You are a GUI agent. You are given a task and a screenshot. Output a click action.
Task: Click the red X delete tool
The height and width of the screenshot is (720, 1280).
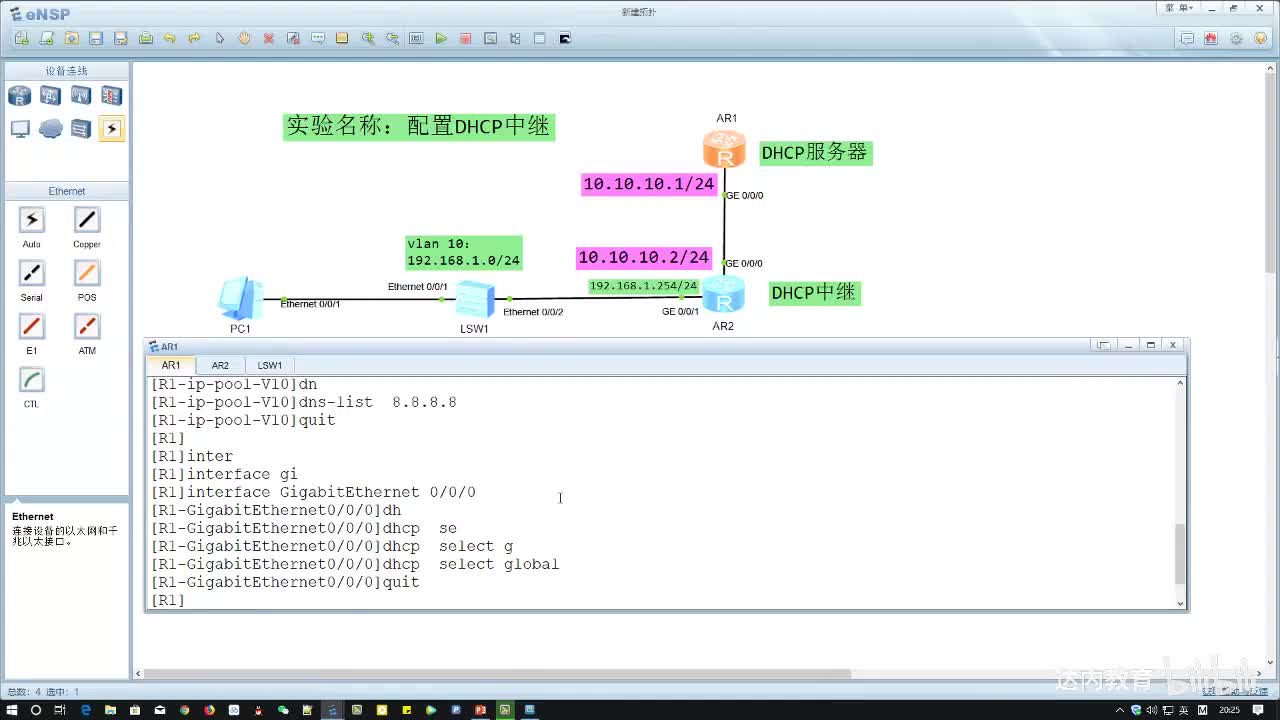point(269,38)
